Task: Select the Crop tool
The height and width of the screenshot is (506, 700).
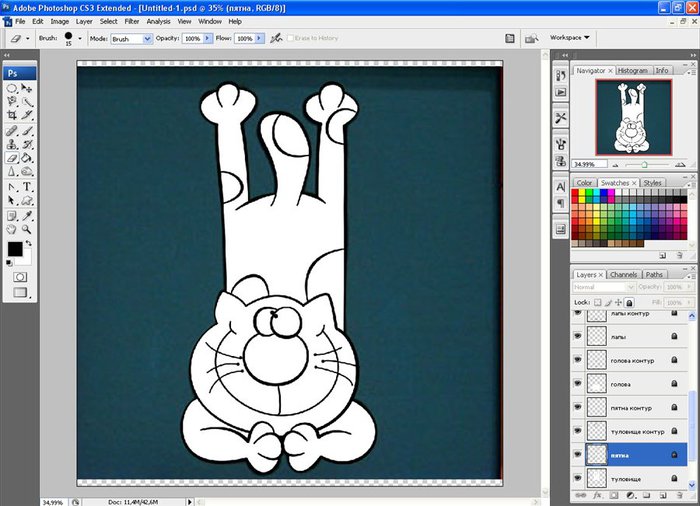Action: pyautogui.click(x=12, y=115)
